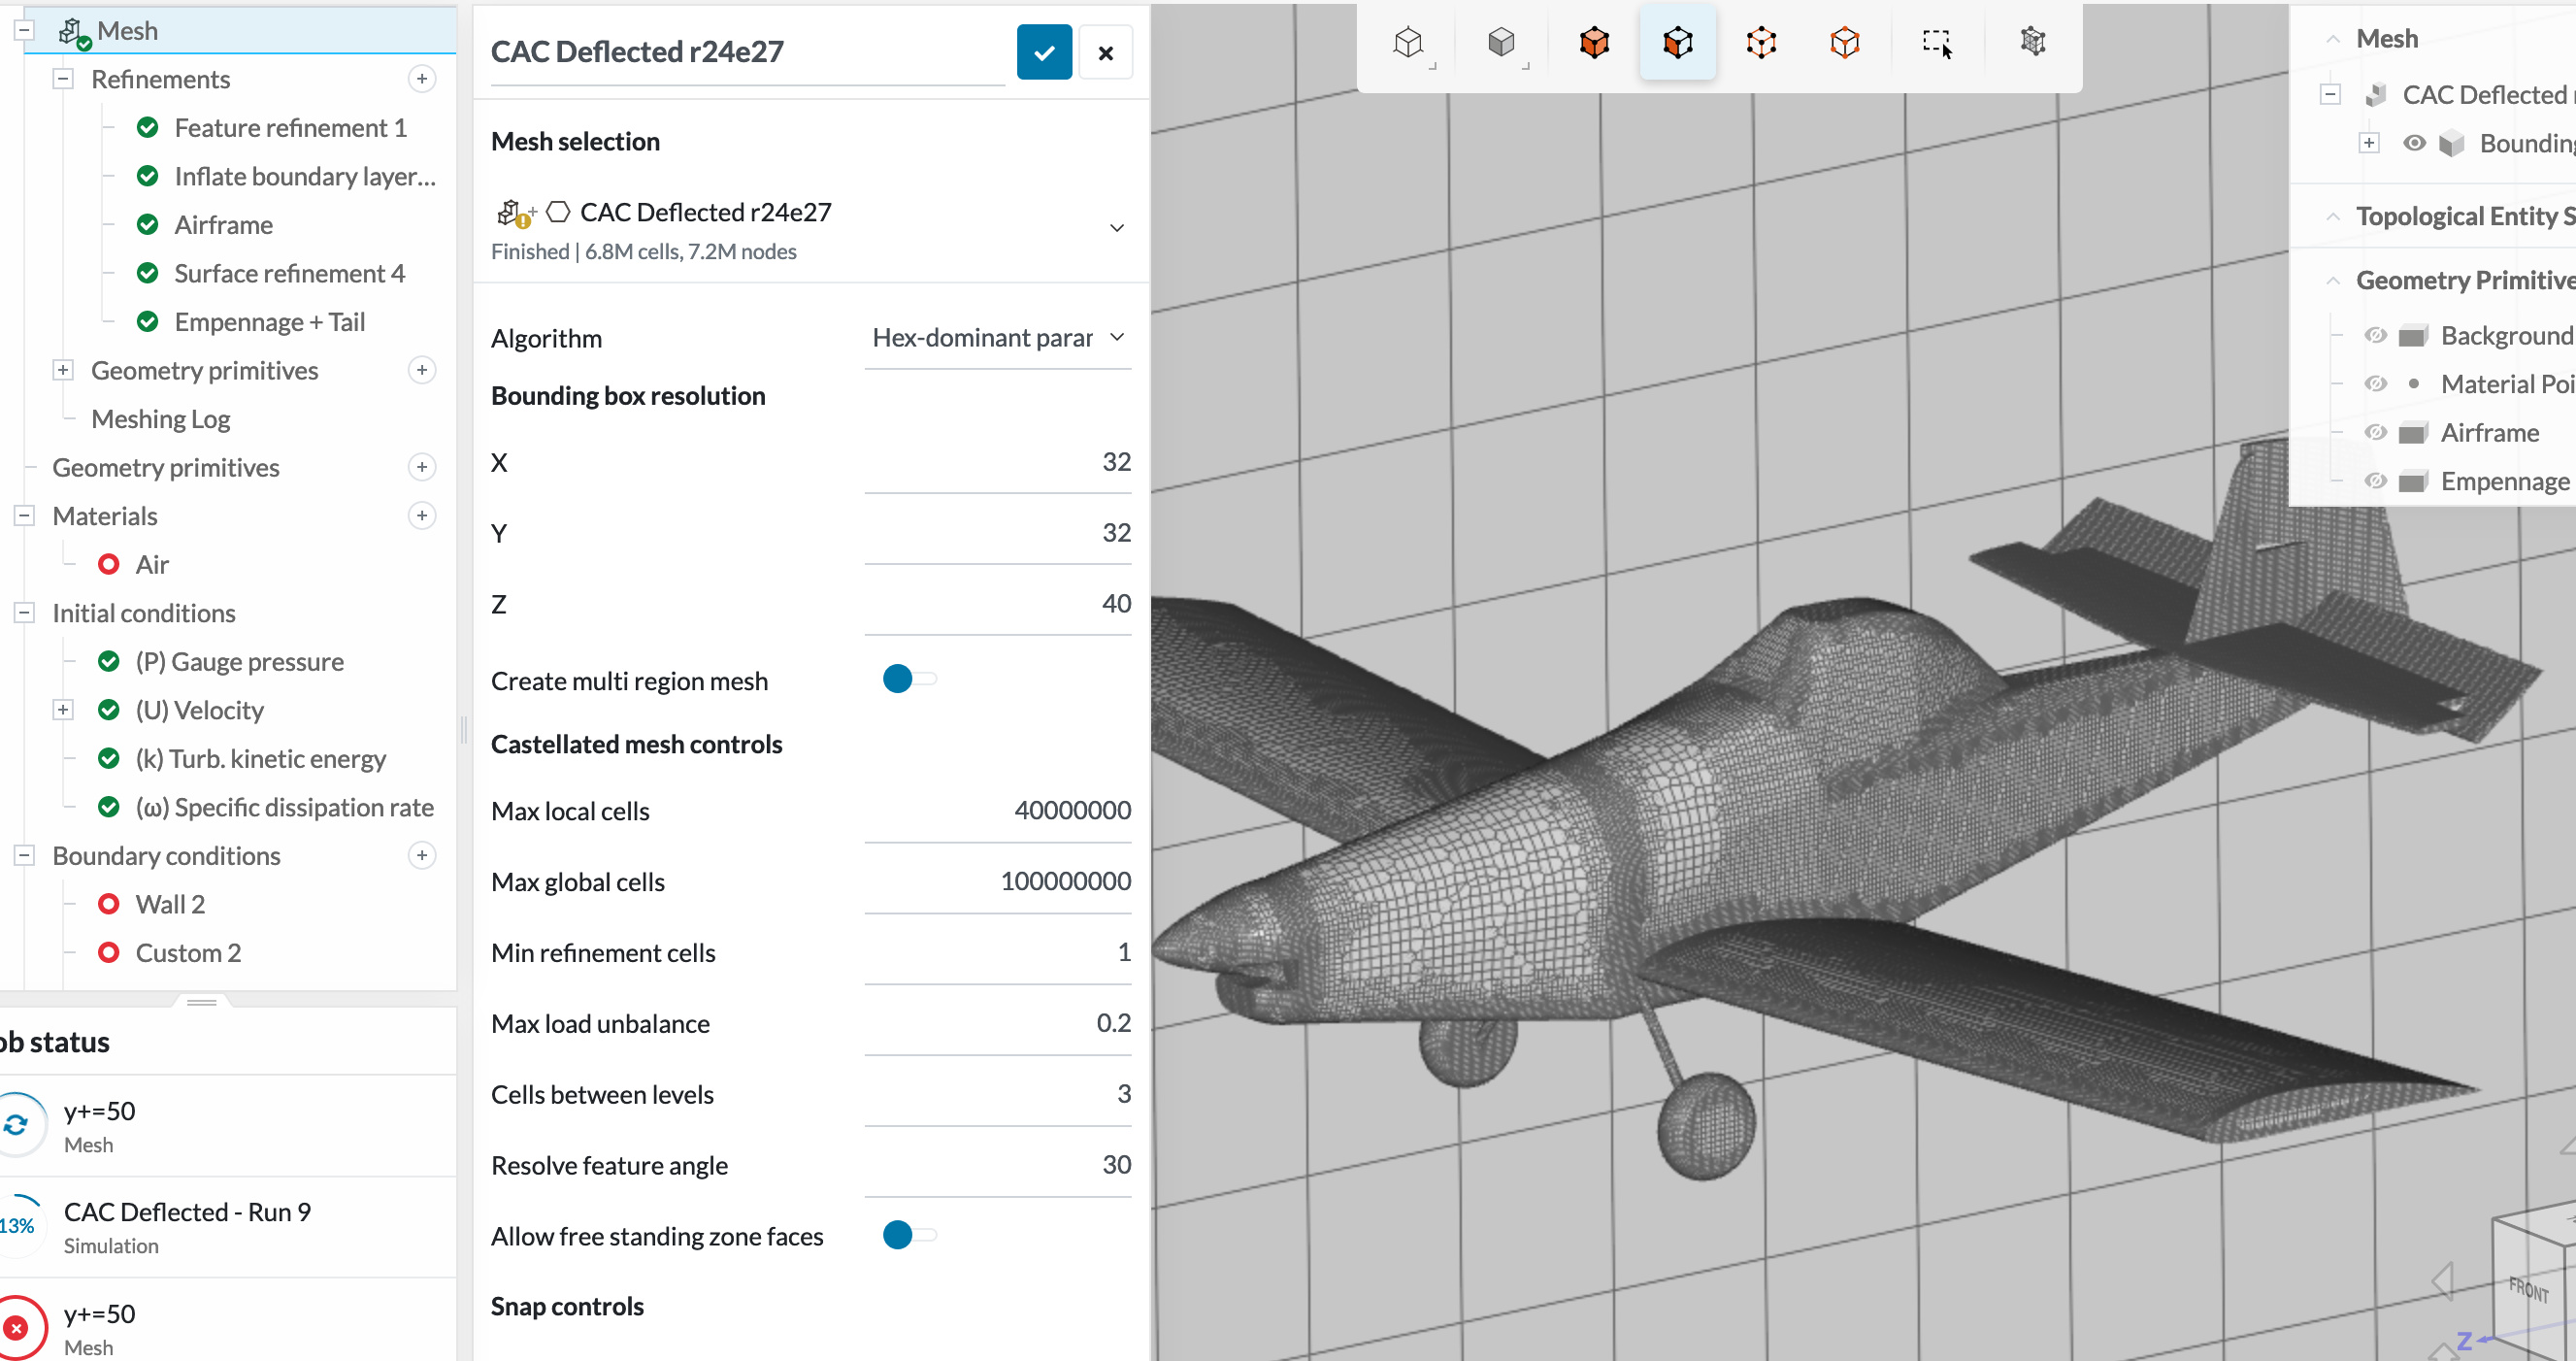Viewport: 2576px width, 1361px height.
Task: Toggle Create multi region mesh switch
Action: [908, 679]
